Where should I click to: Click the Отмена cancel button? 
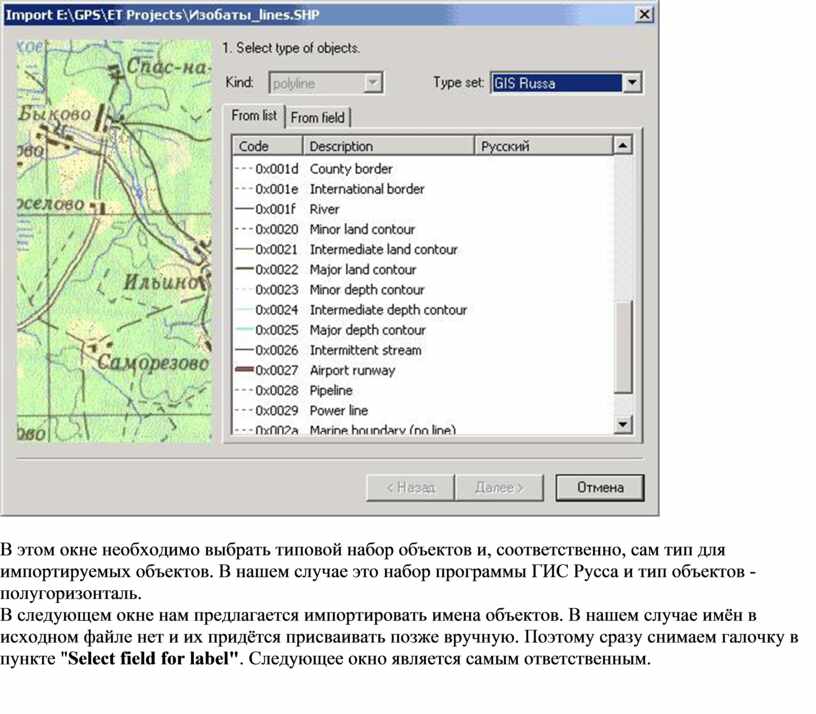point(600,488)
